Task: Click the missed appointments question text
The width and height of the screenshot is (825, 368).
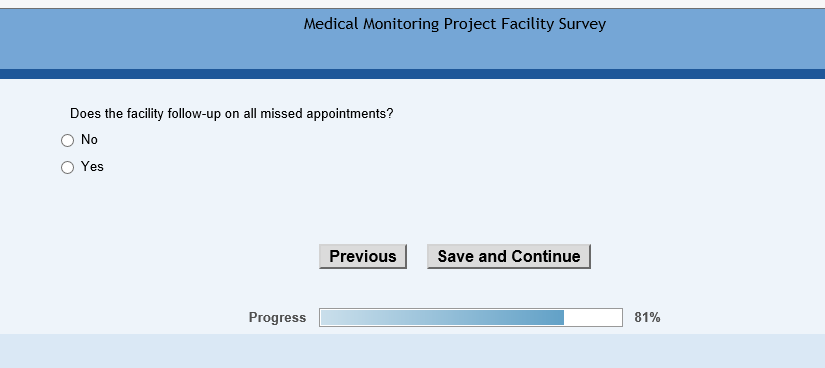Action: pos(232,114)
